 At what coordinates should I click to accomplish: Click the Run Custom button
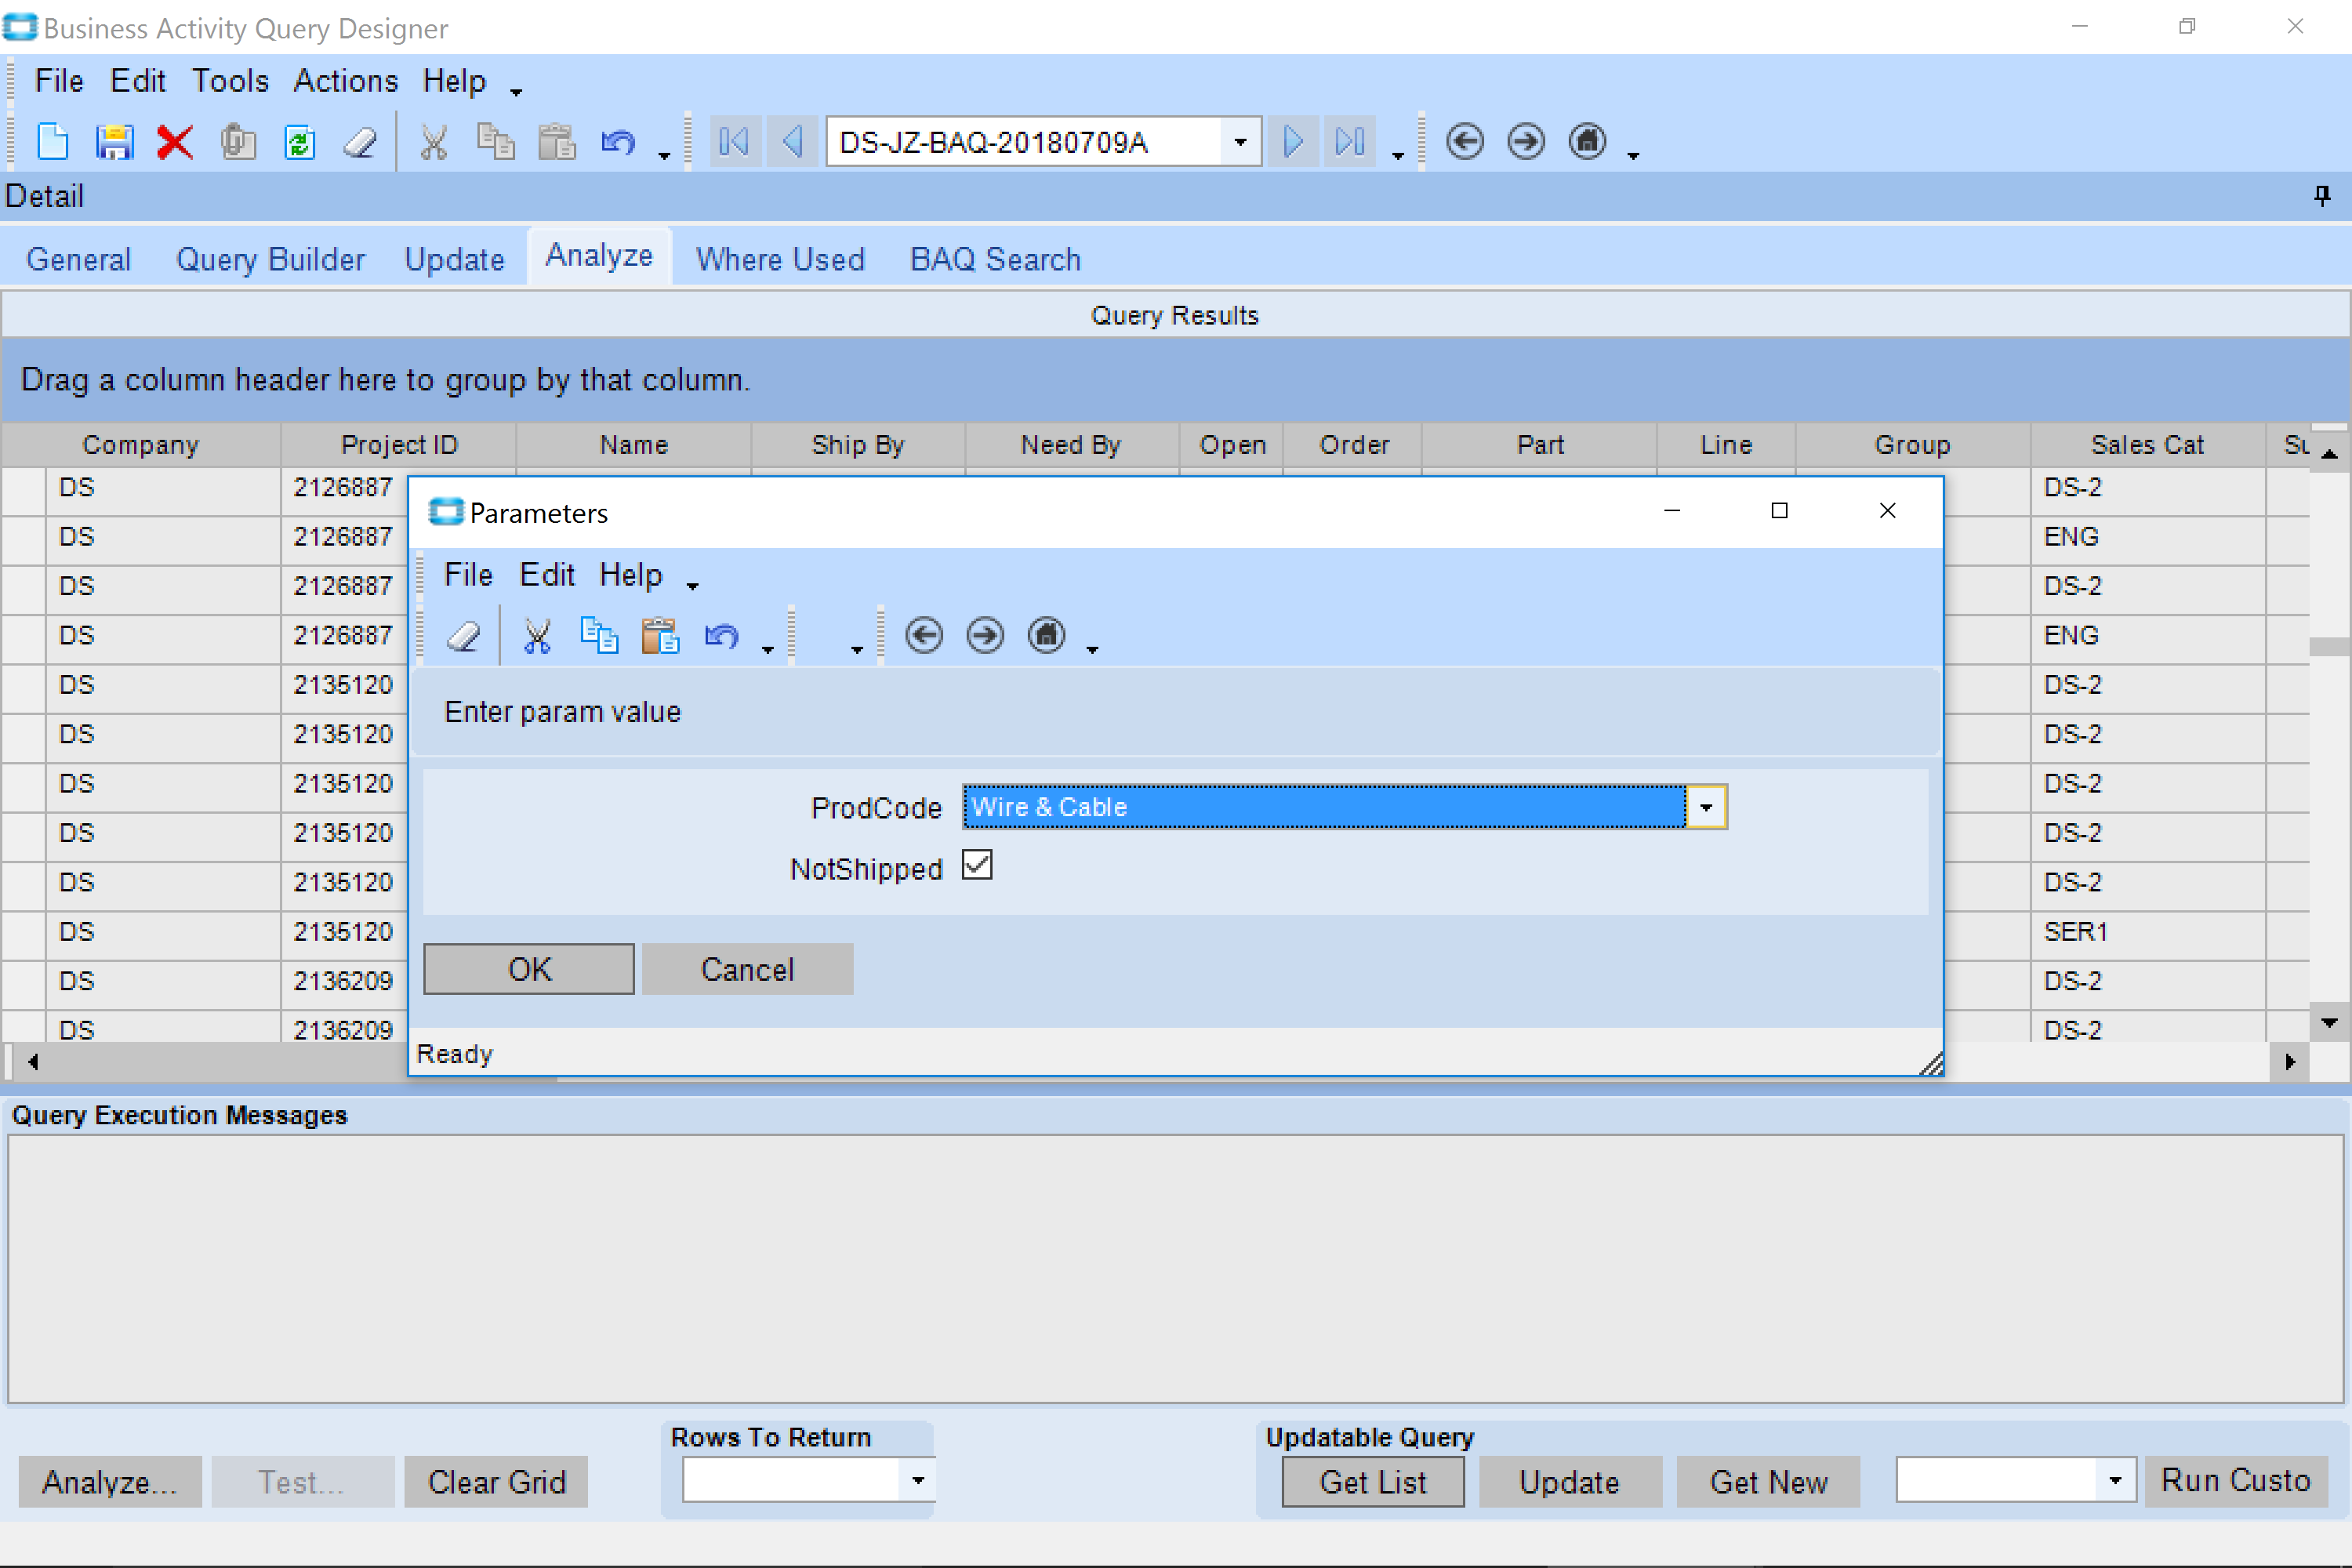coord(2236,1481)
